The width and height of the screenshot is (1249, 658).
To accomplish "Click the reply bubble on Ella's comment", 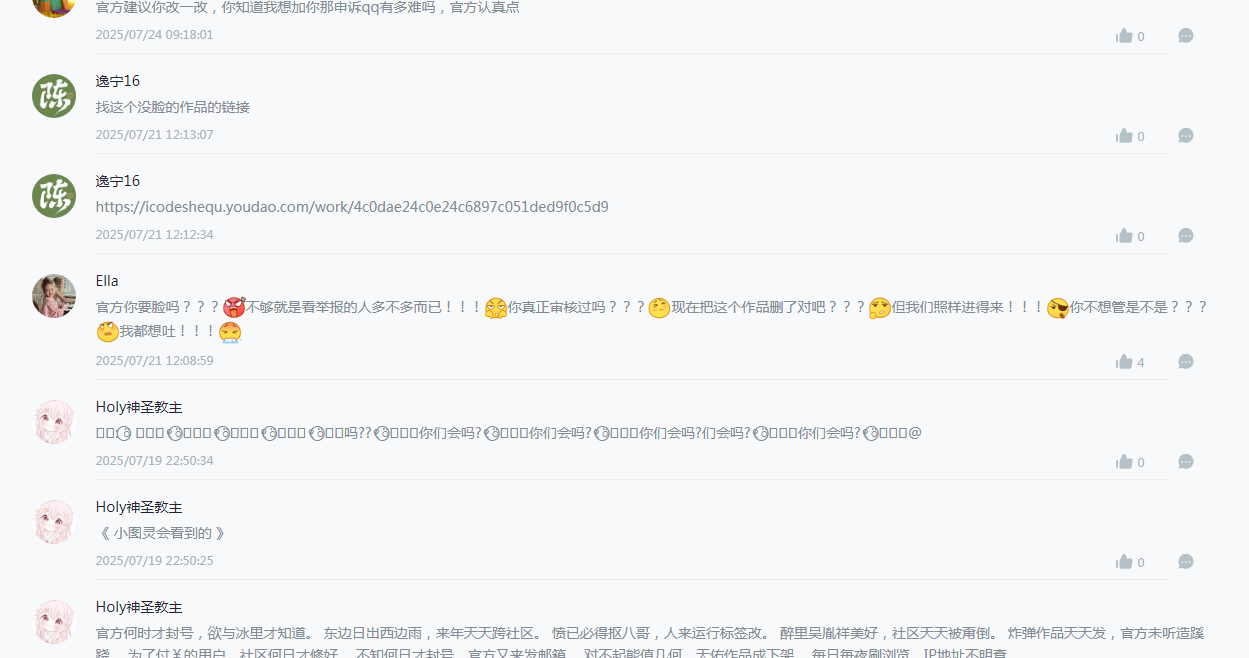I will [1186, 362].
